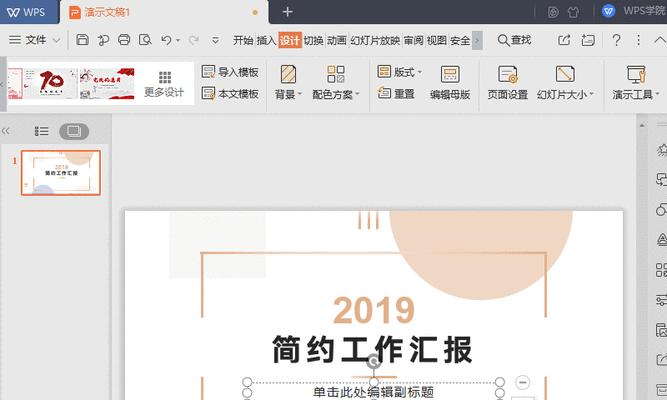Image resolution: width=667 pixels, height=400 pixels.
Task: Open the help question mark icon
Action: coord(616,40)
